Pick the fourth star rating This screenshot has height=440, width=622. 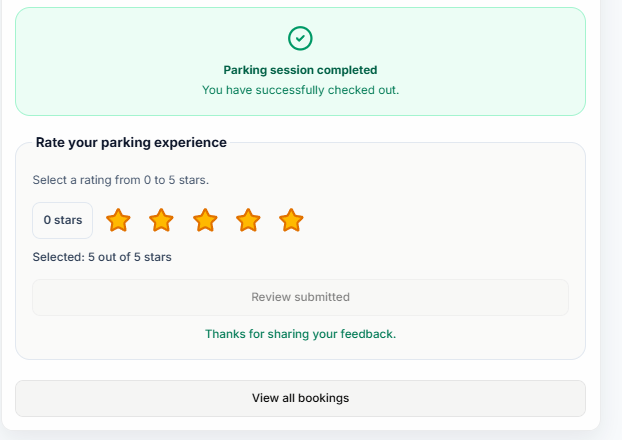(x=248, y=220)
